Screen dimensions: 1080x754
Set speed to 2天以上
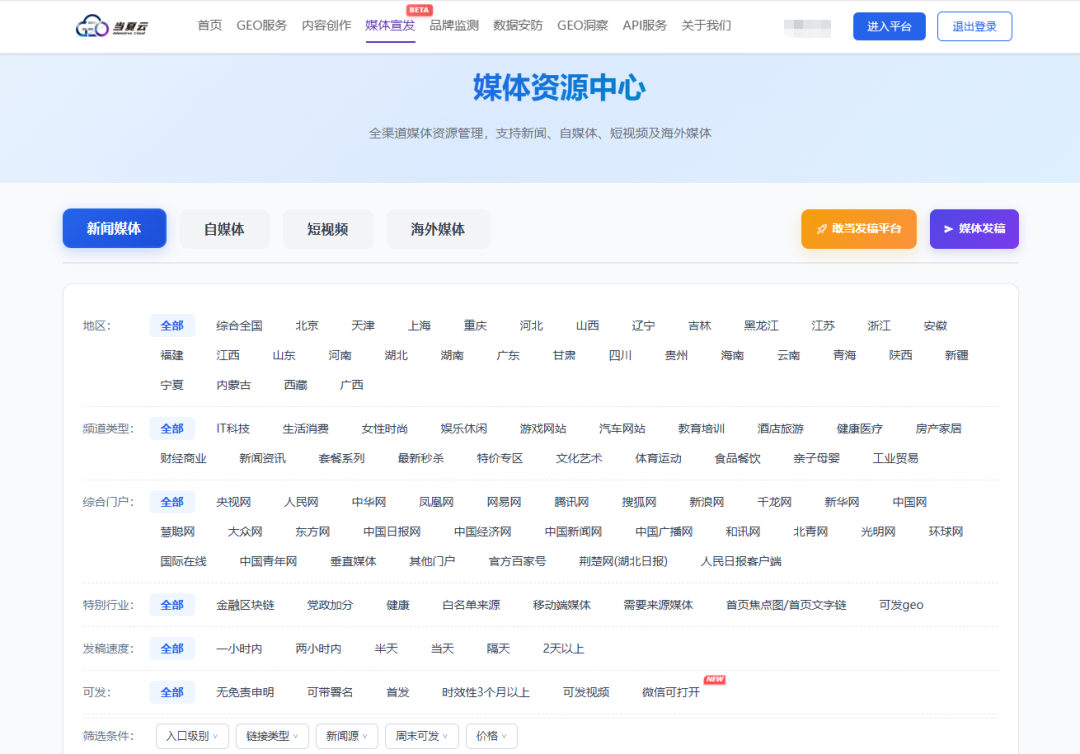[x=563, y=649]
